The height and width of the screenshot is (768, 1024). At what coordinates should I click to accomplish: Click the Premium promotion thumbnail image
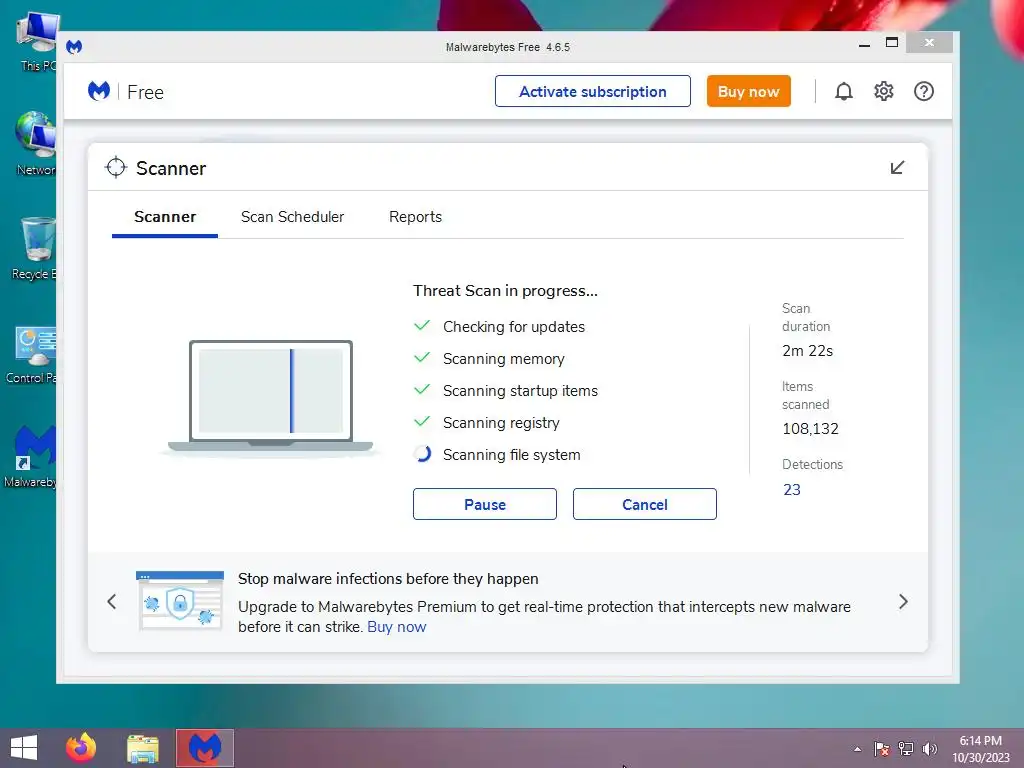coord(180,600)
